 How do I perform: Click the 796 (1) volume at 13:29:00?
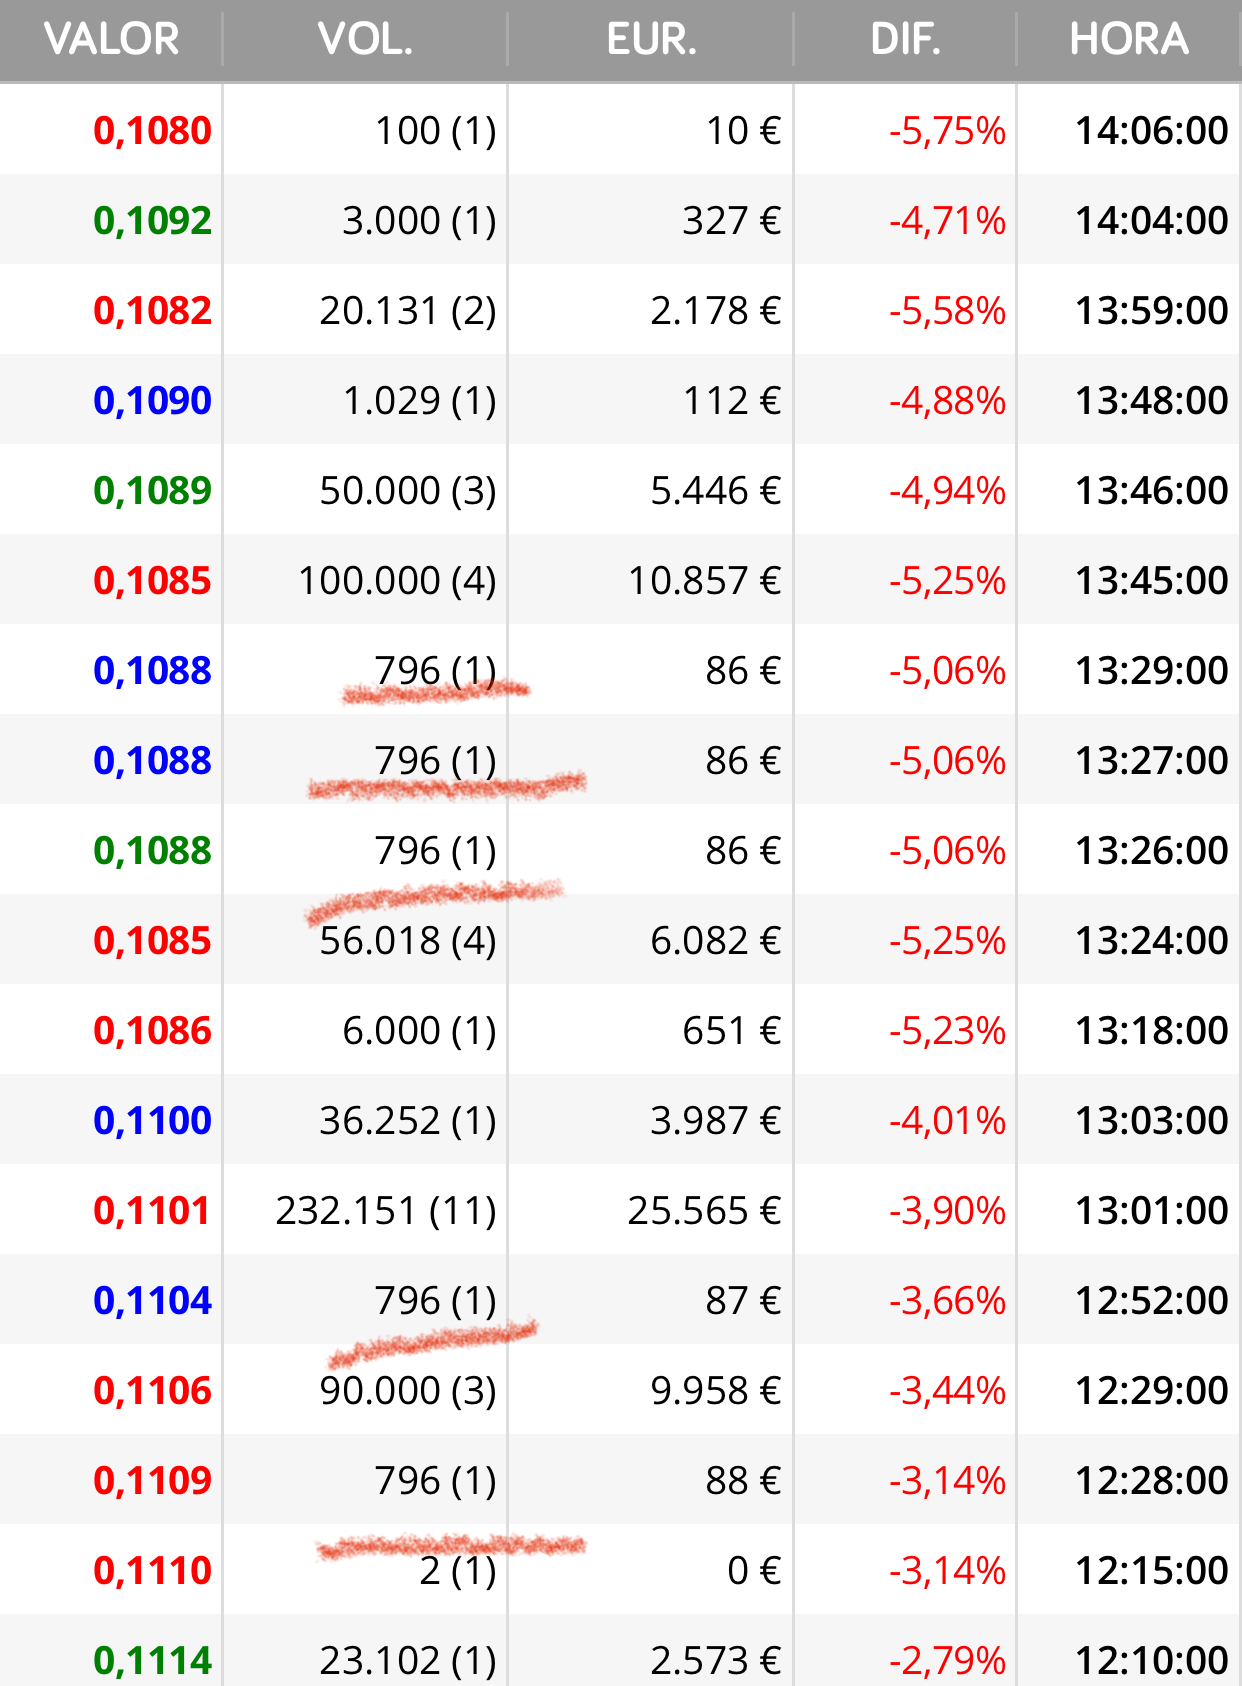[x=435, y=671]
